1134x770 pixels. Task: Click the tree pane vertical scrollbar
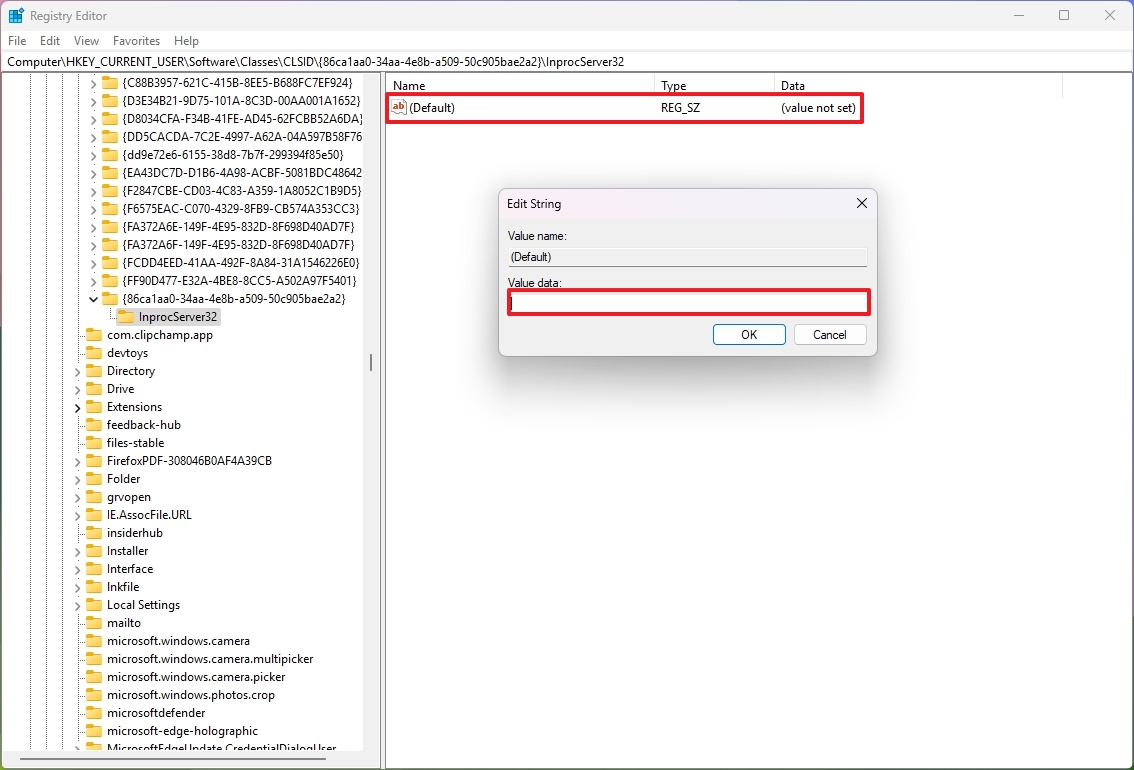click(x=371, y=362)
